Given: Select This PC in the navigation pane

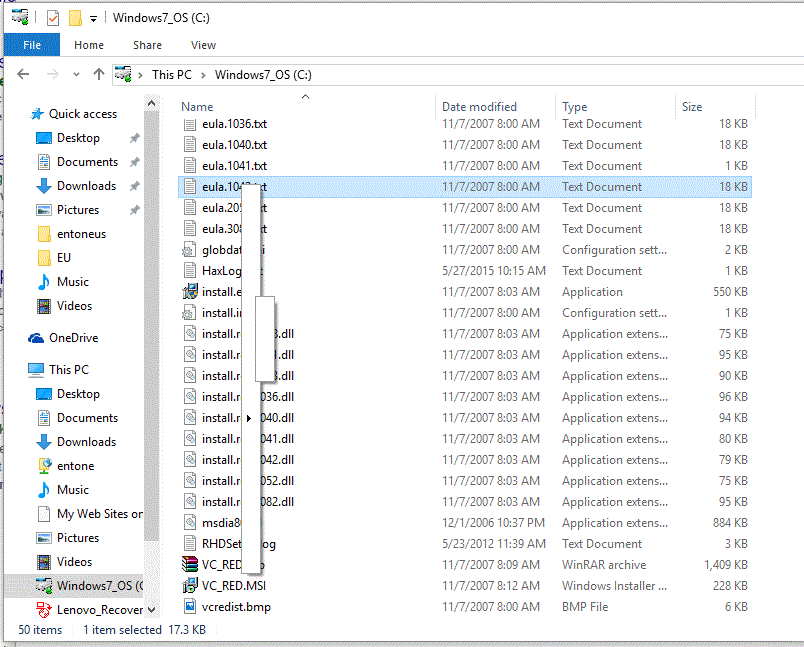Looking at the screenshot, I should (68, 370).
